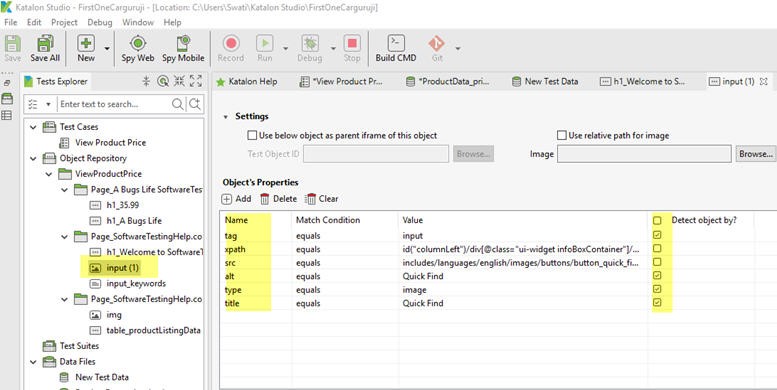The height and width of the screenshot is (390, 777).
Task: Enable 'Use below object as parent iframe'
Action: click(252, 135)
